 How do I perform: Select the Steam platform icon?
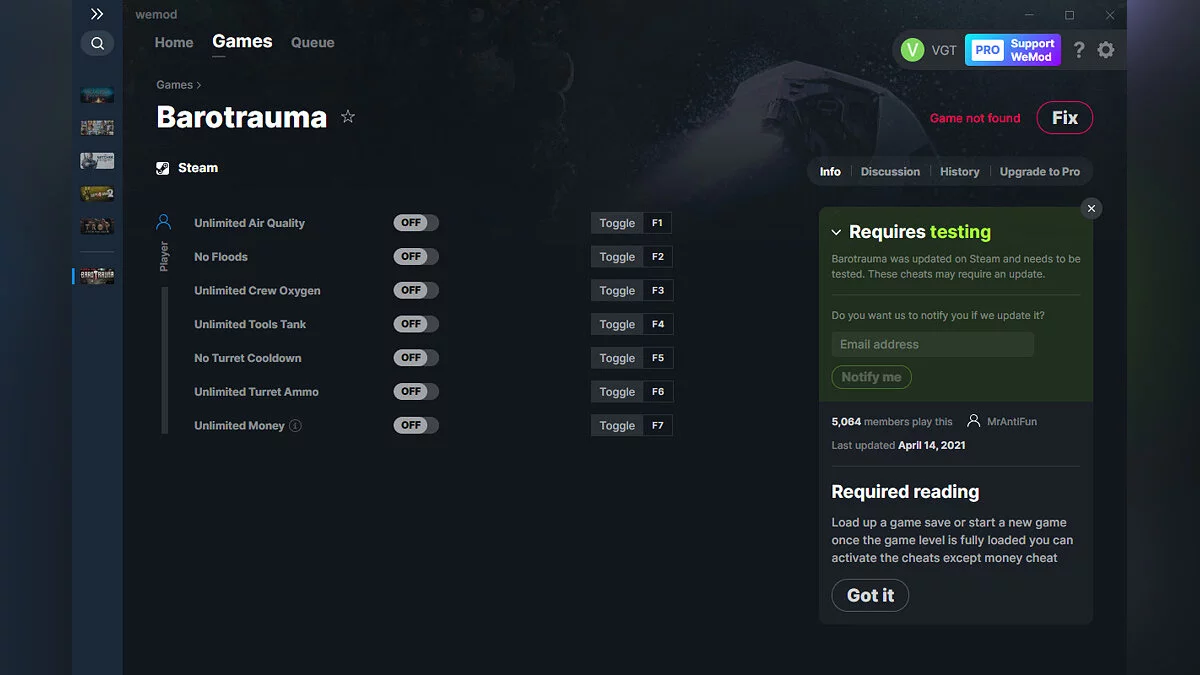click(x=162, y=167)
